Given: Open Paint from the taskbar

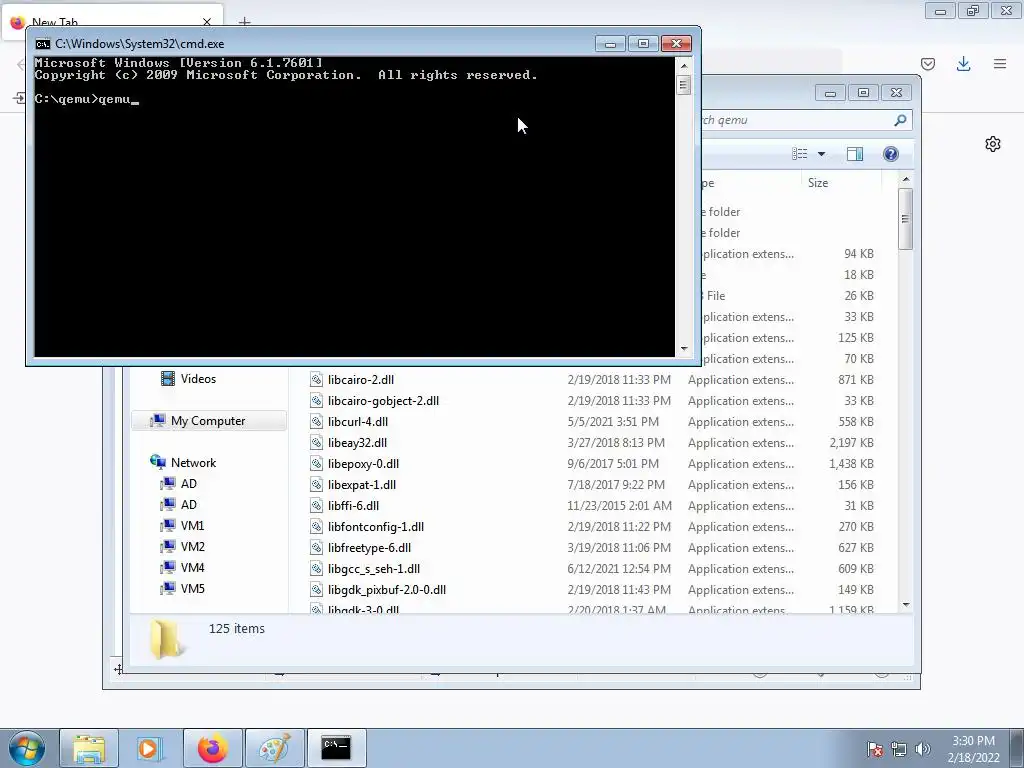Looking at the screenshot, I should pyautogui.click(x=274, y=748).
